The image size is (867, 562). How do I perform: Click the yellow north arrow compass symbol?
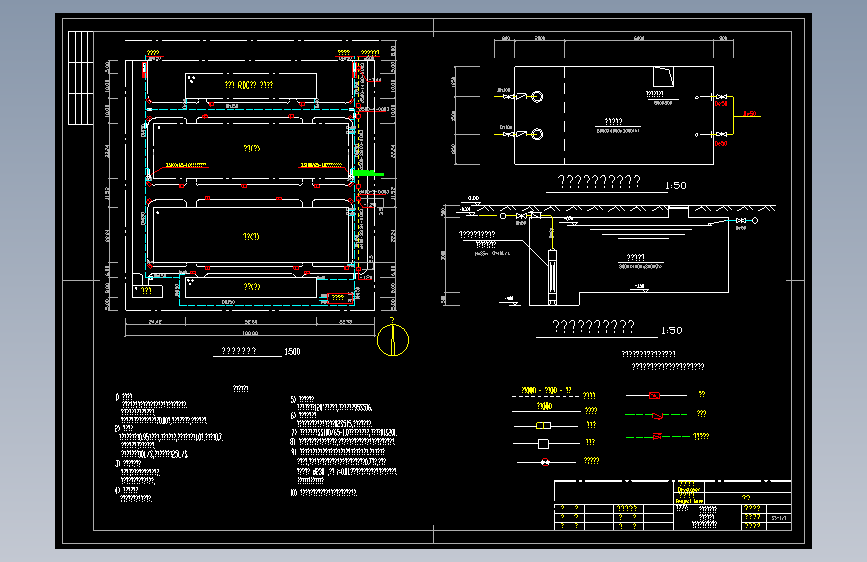point(393,340)
